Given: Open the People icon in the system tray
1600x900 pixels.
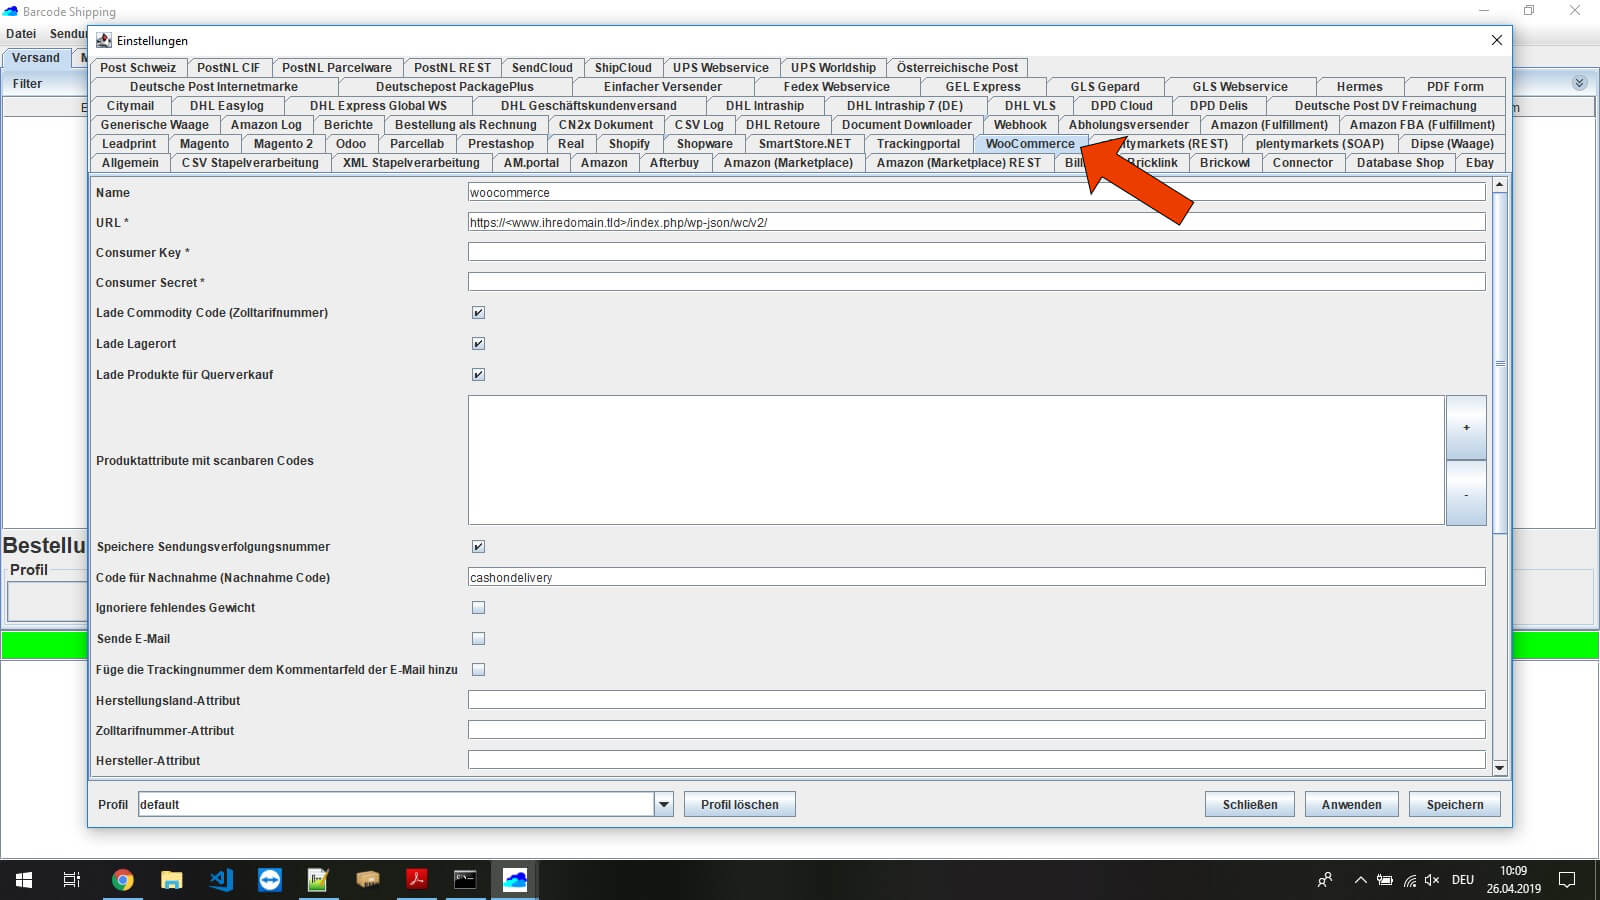Looking at the screenshot, I should [1325, 880].
